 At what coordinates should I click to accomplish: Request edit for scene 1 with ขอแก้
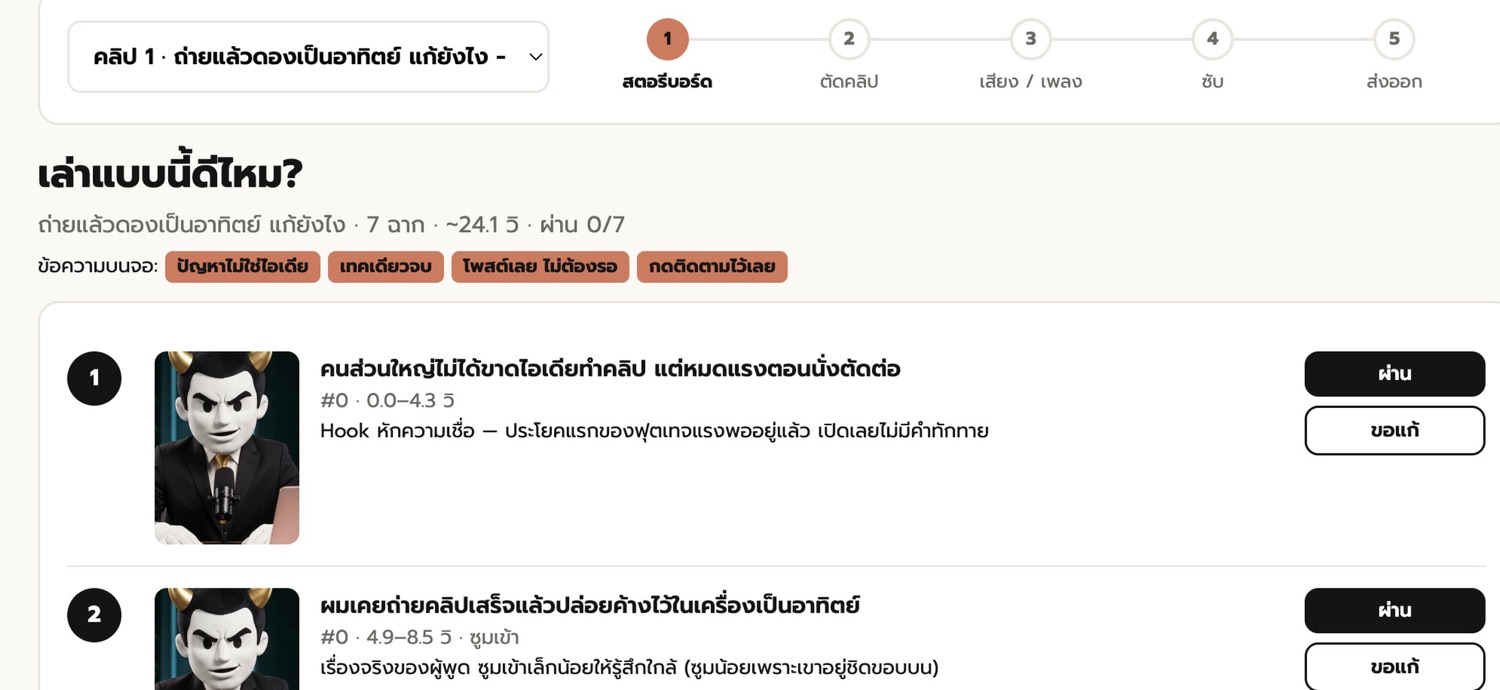(x=1395, y=431)
